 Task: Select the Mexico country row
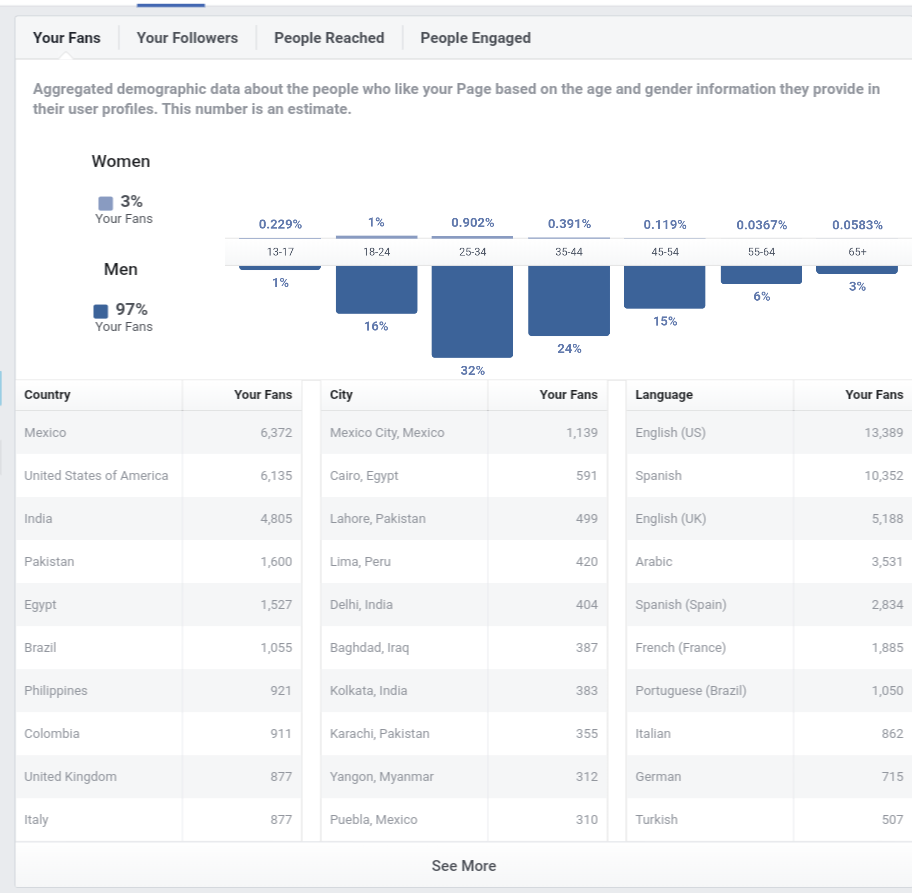pyautogui.click(x=159, y=432)
